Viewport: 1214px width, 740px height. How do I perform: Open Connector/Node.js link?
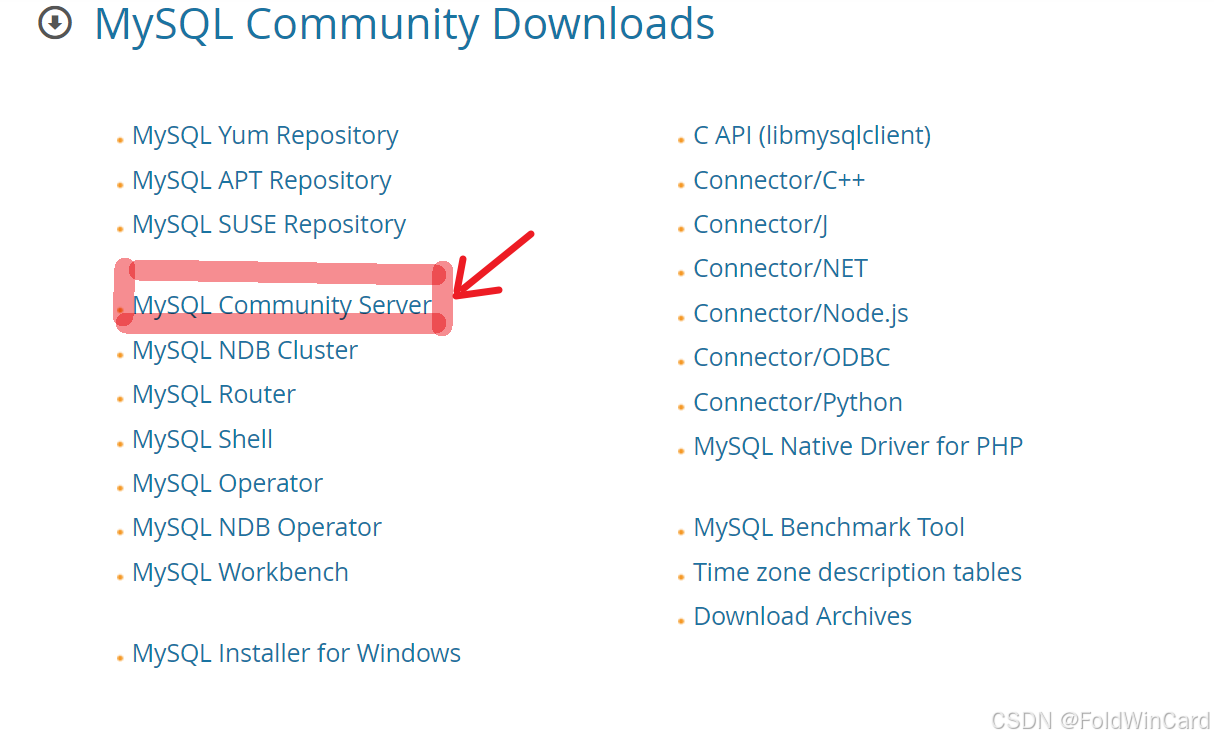[x=801, y=313]
